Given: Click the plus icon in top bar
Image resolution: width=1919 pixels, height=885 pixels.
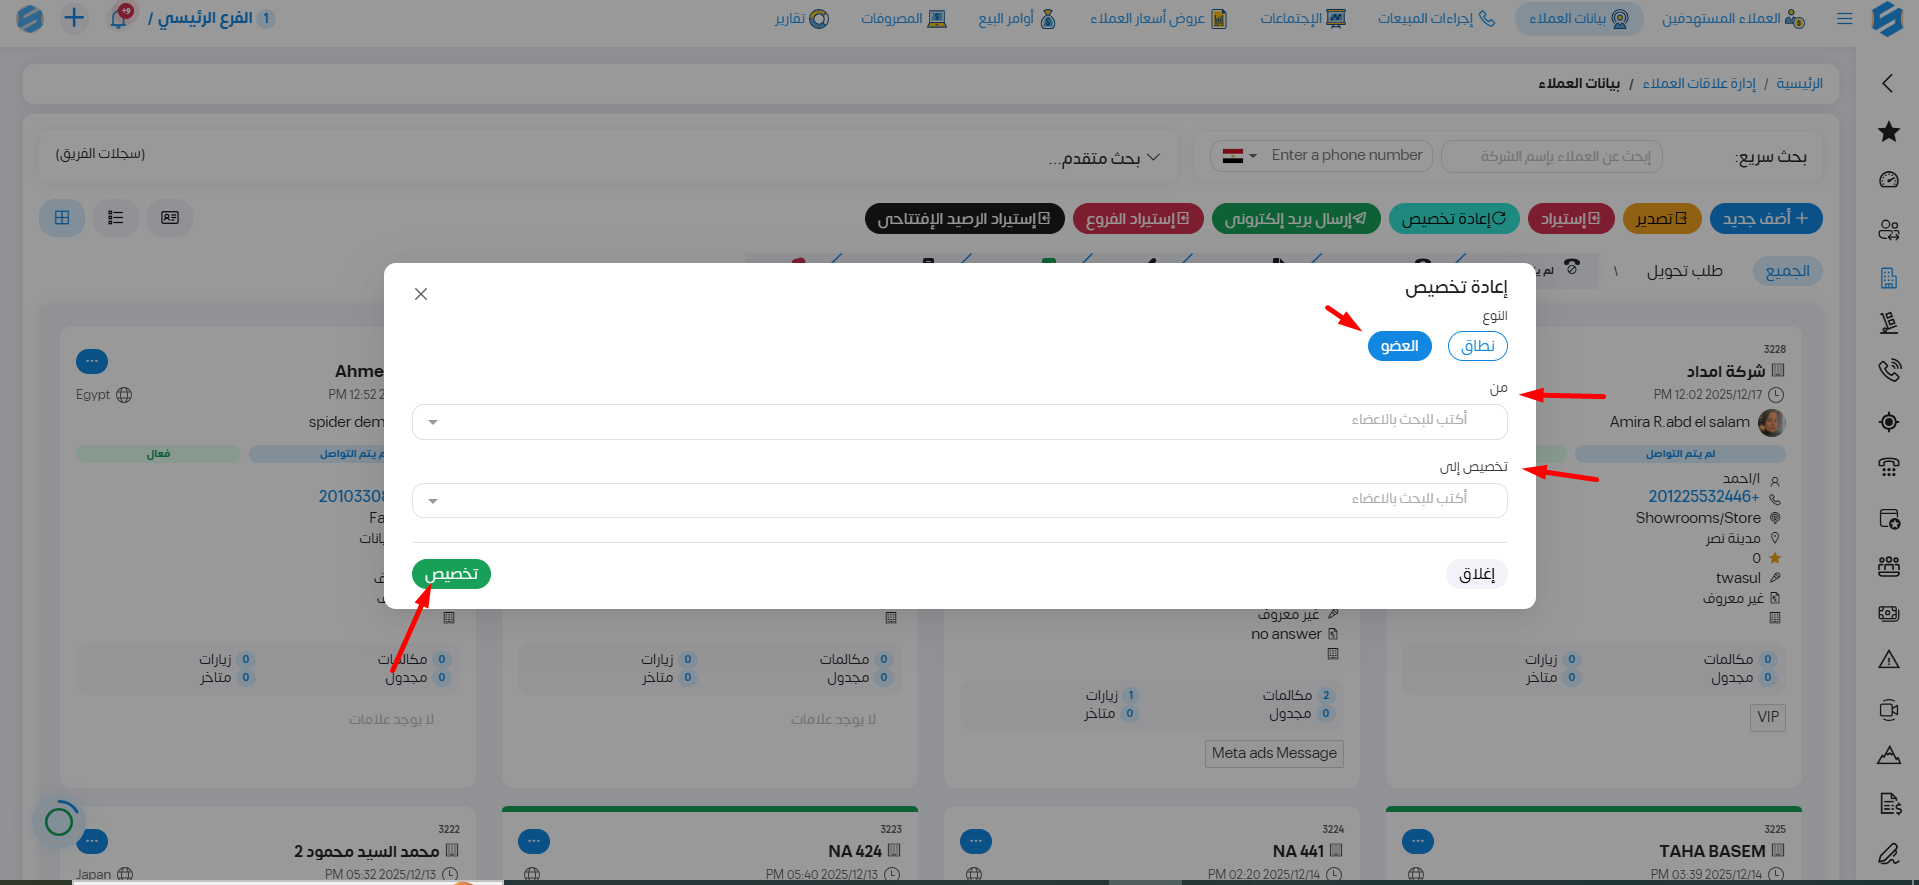Looking at the screenshot, I should click(74, 18).
